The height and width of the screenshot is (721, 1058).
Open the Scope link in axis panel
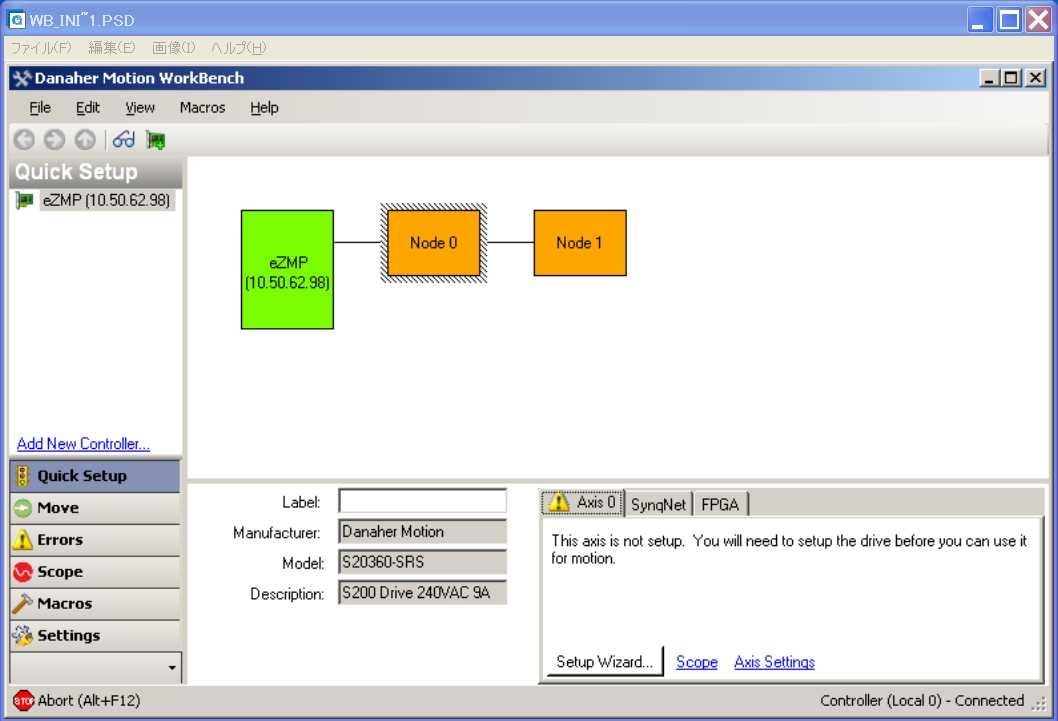696,662
